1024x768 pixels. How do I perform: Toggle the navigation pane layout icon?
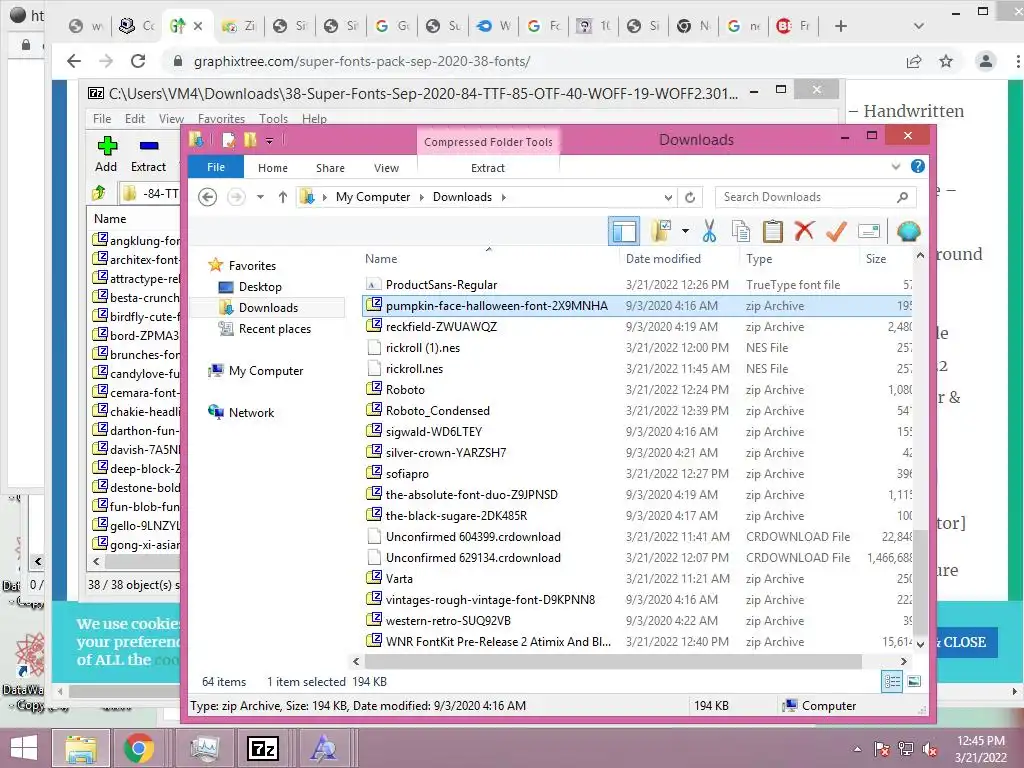tap(624, 231)
